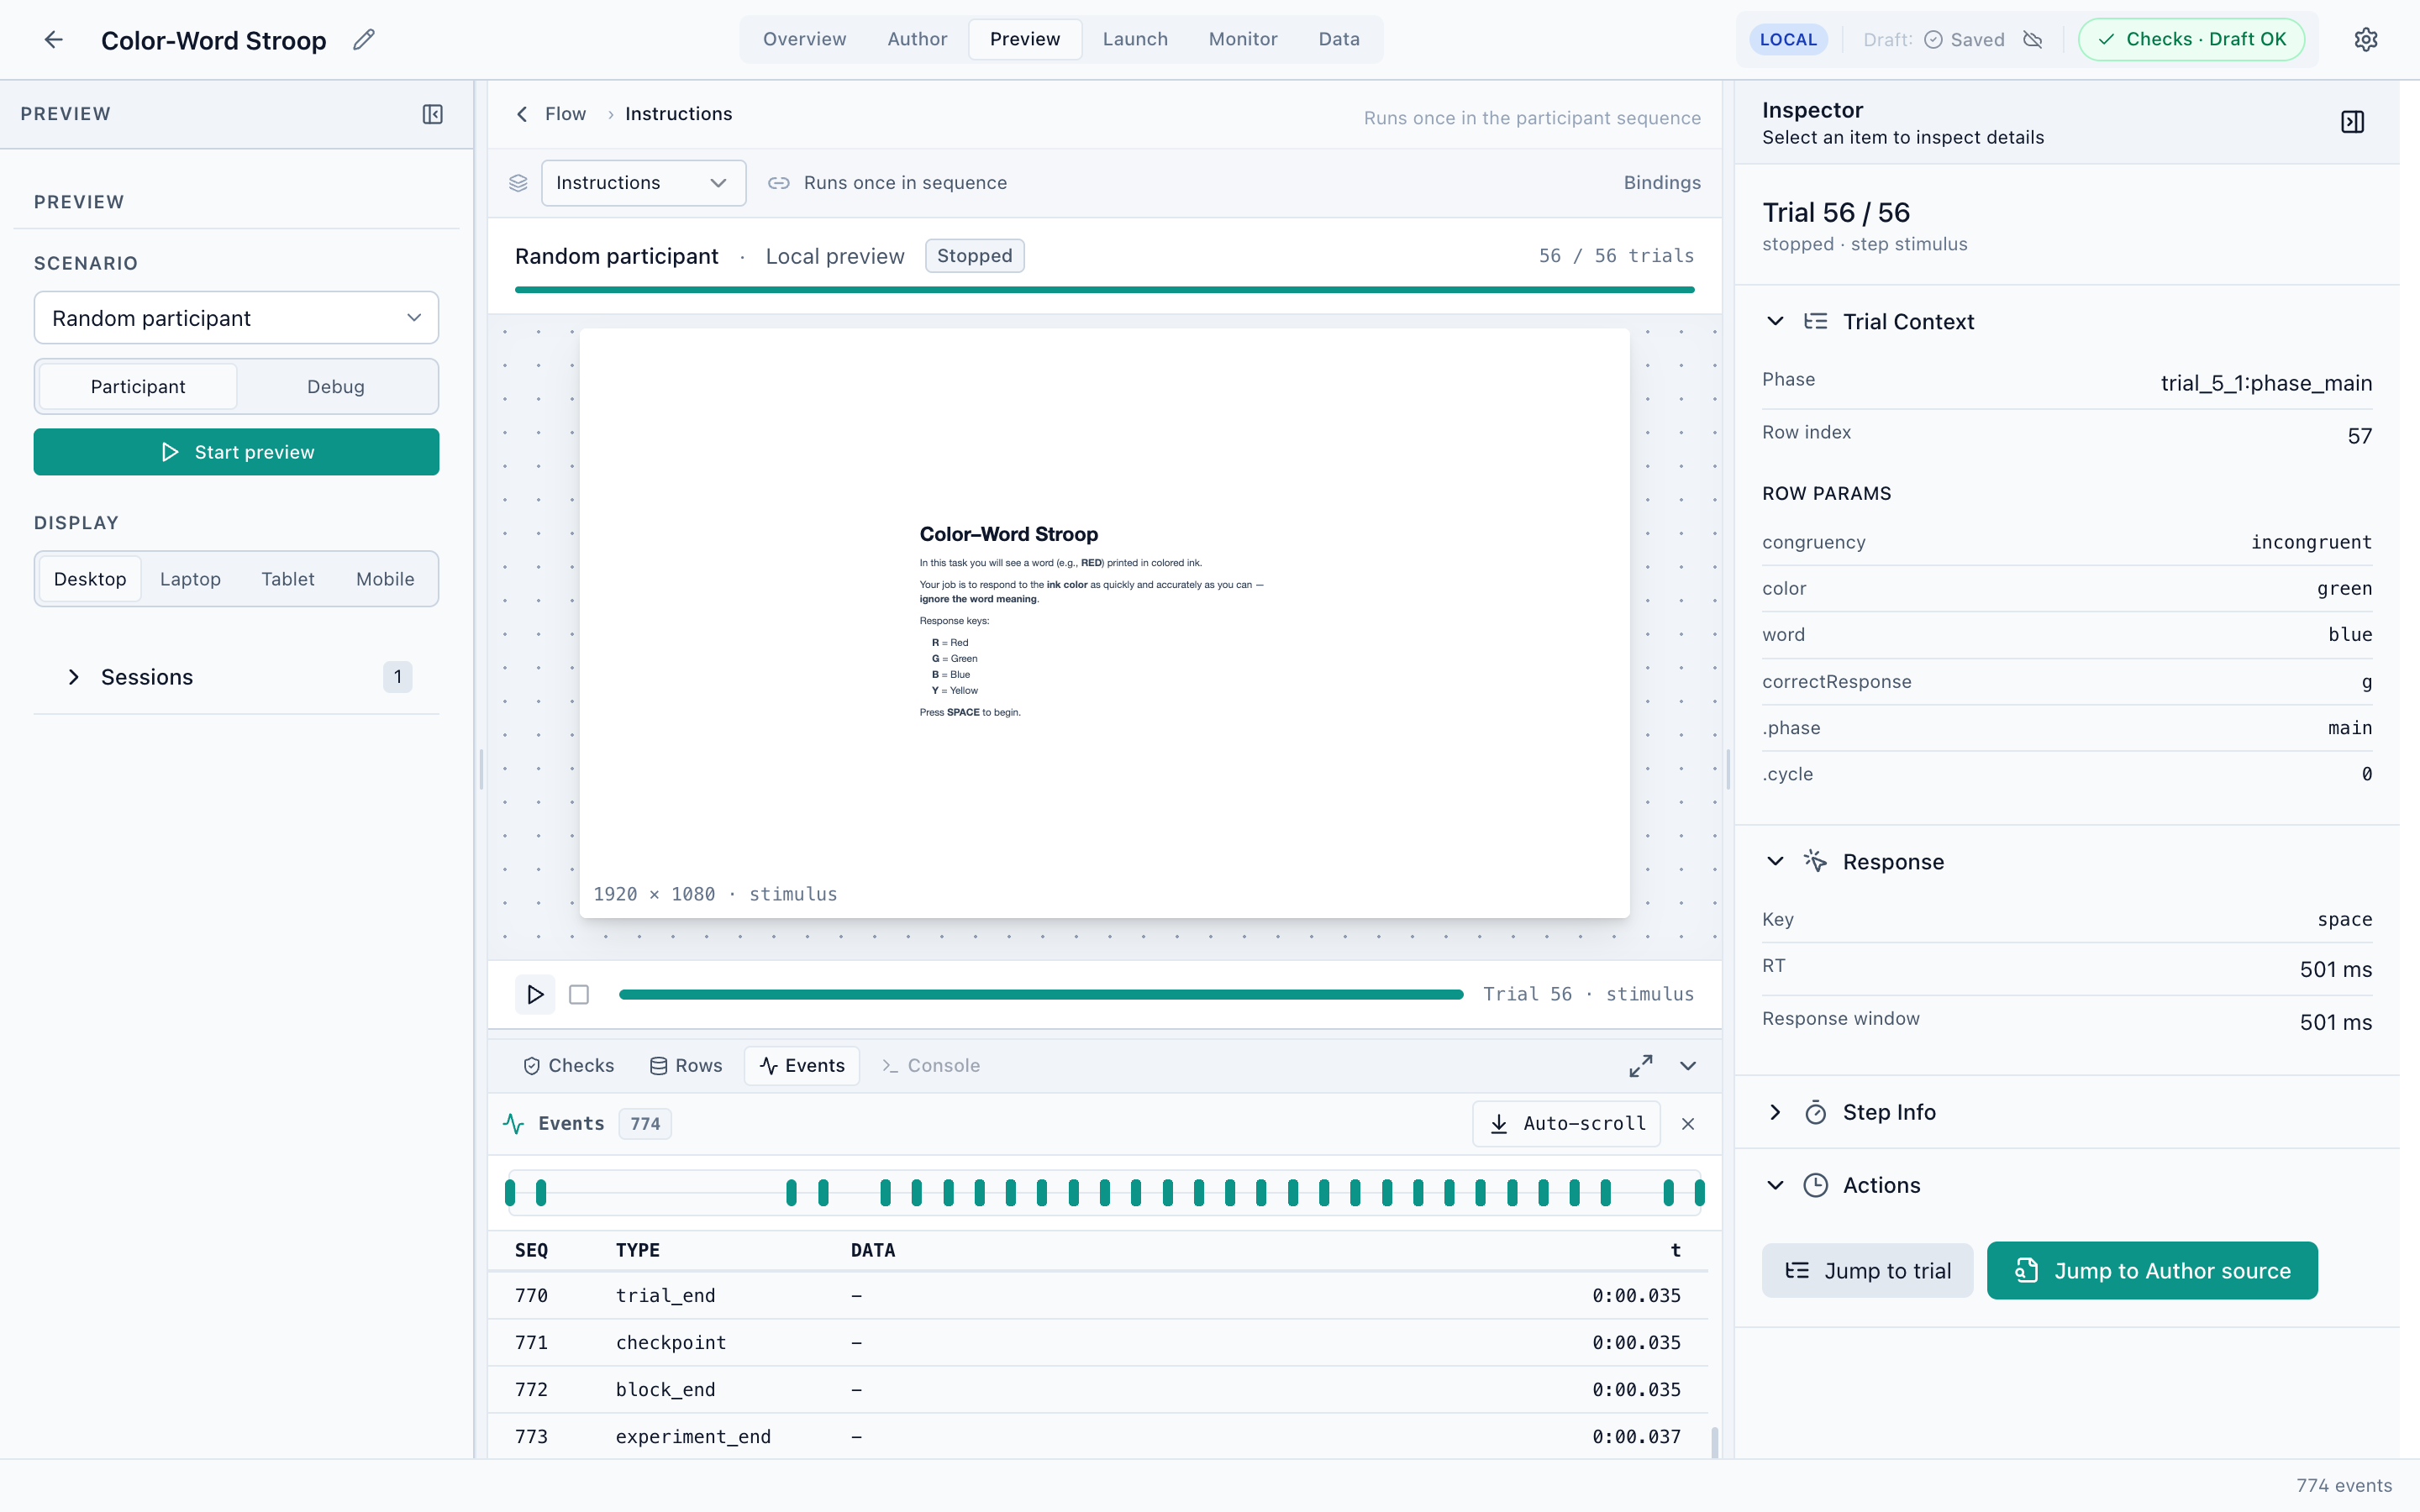2420x1512 pixels.
Task: Play the preview with the play button
Action: pos(535,994)
